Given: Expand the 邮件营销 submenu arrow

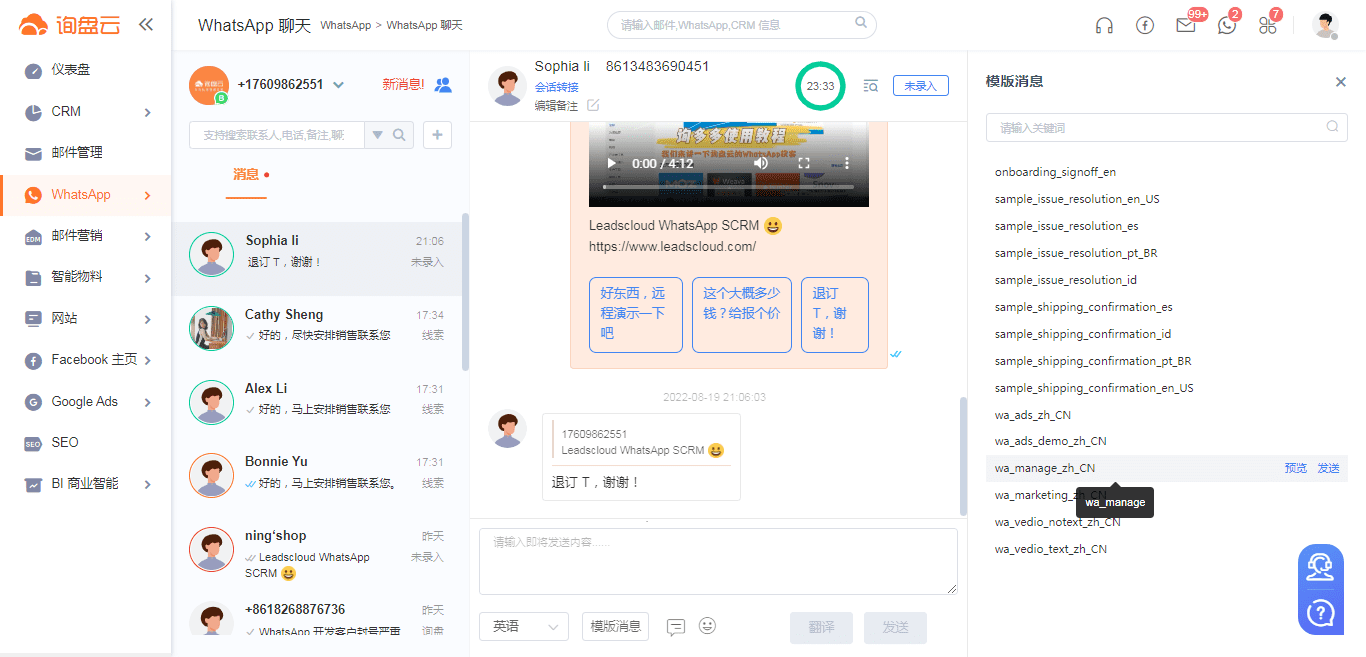Looking at the screenshot, I should click(148, 237).
